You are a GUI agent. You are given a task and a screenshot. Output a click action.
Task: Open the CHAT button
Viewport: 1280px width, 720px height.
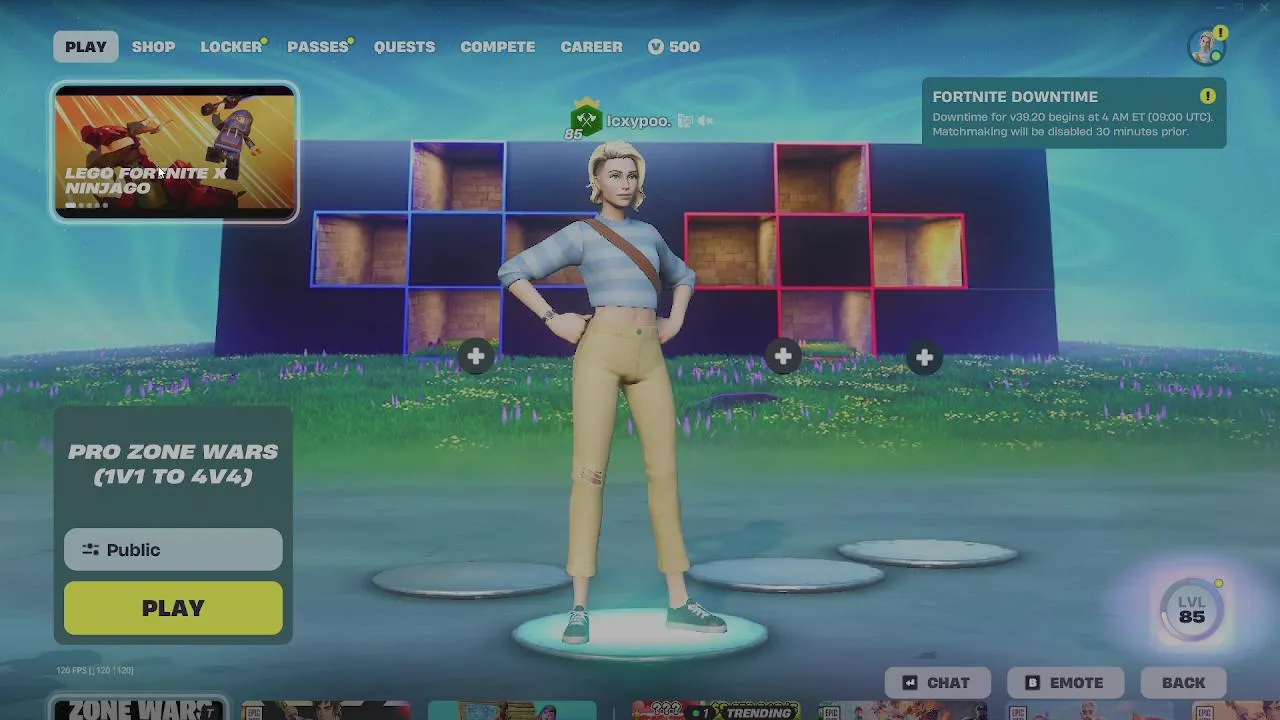(x=938, y=682)
